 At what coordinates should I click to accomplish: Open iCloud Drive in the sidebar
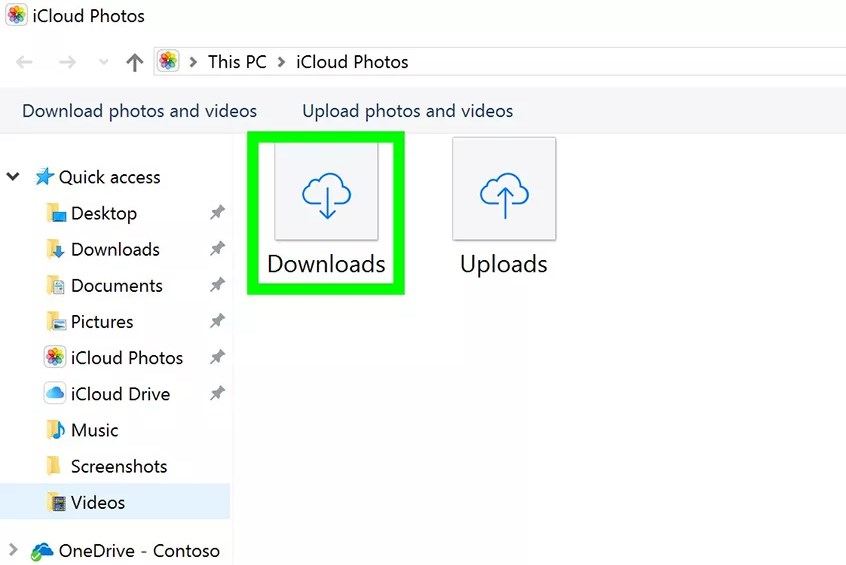coord(120,394)
